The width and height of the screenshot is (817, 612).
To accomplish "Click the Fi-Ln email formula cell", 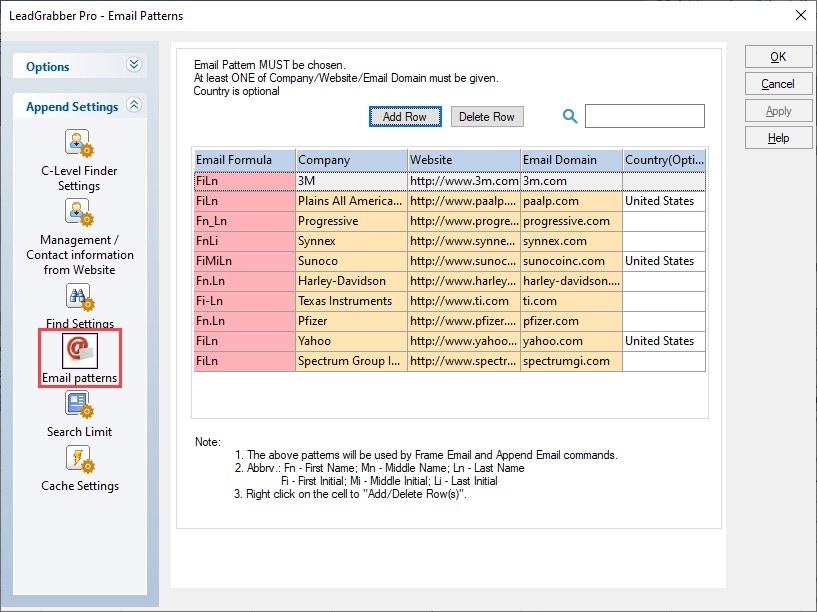I will point(244,301).
